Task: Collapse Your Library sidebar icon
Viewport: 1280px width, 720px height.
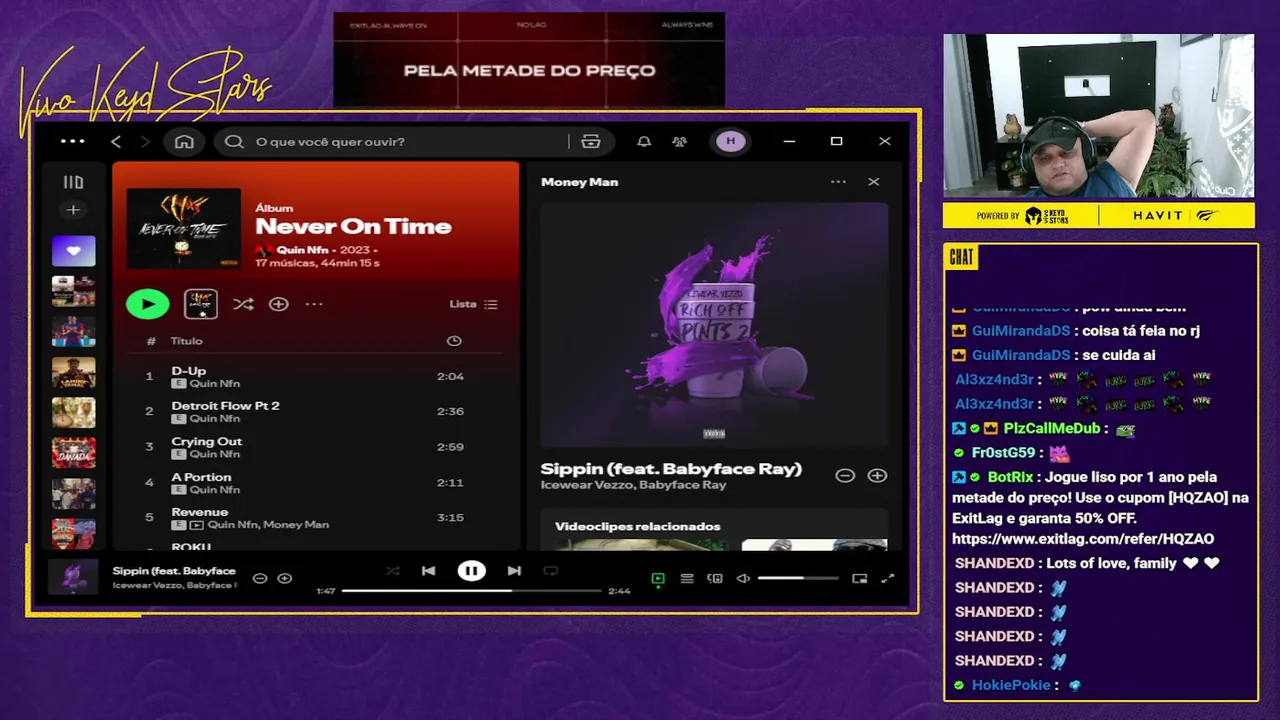Action: pos(73,182)
